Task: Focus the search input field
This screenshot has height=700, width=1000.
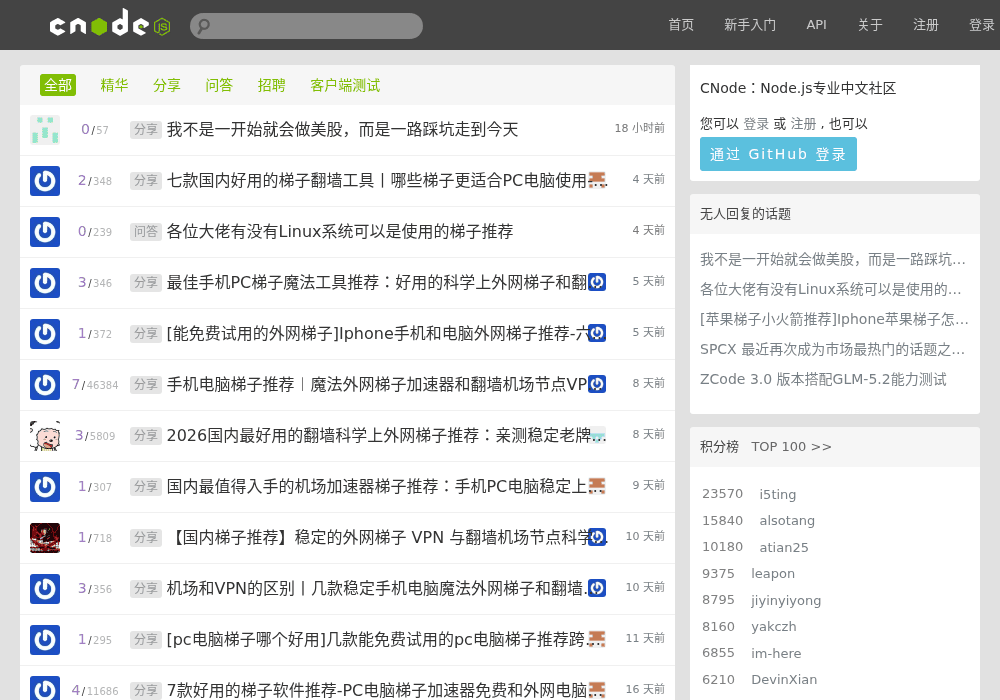Action: coord(306,26)
